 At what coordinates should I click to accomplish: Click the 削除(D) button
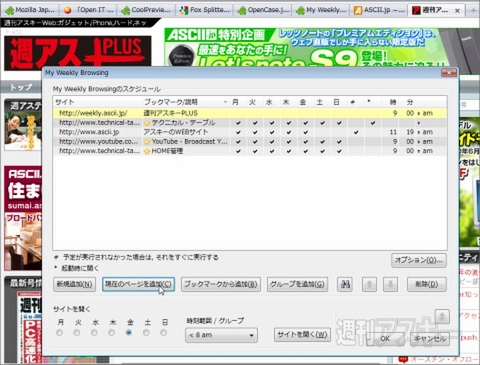[427, 284]
